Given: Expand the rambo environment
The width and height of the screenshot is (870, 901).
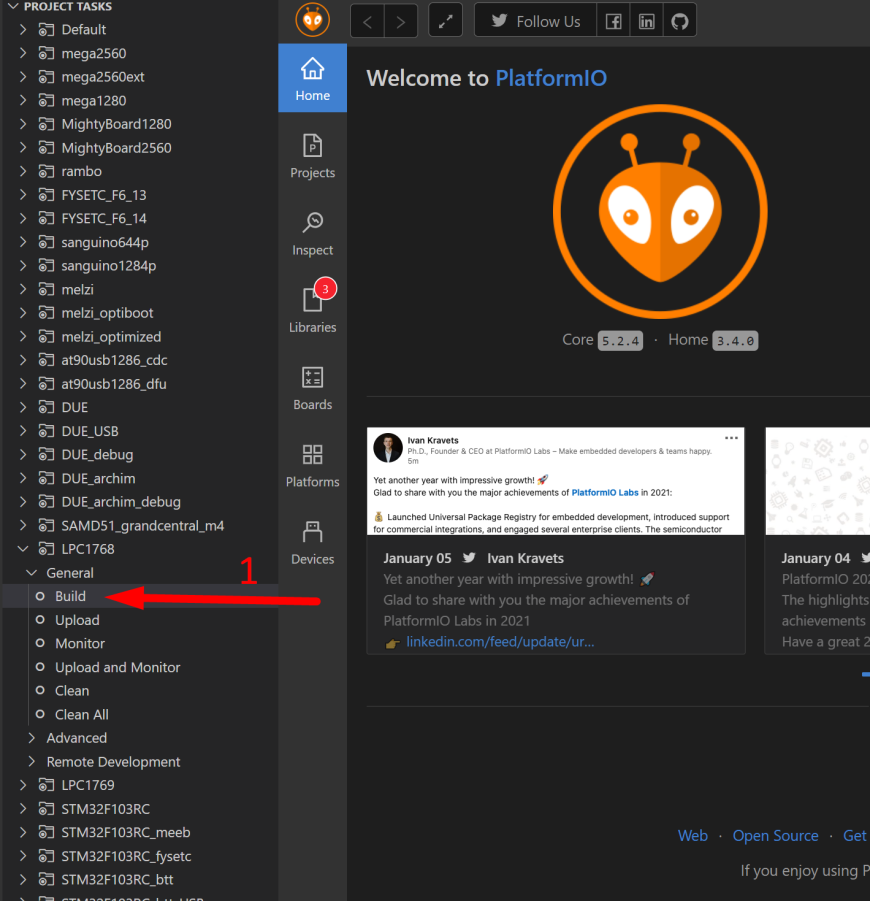Looking at the screenshot, I should 23,171.
